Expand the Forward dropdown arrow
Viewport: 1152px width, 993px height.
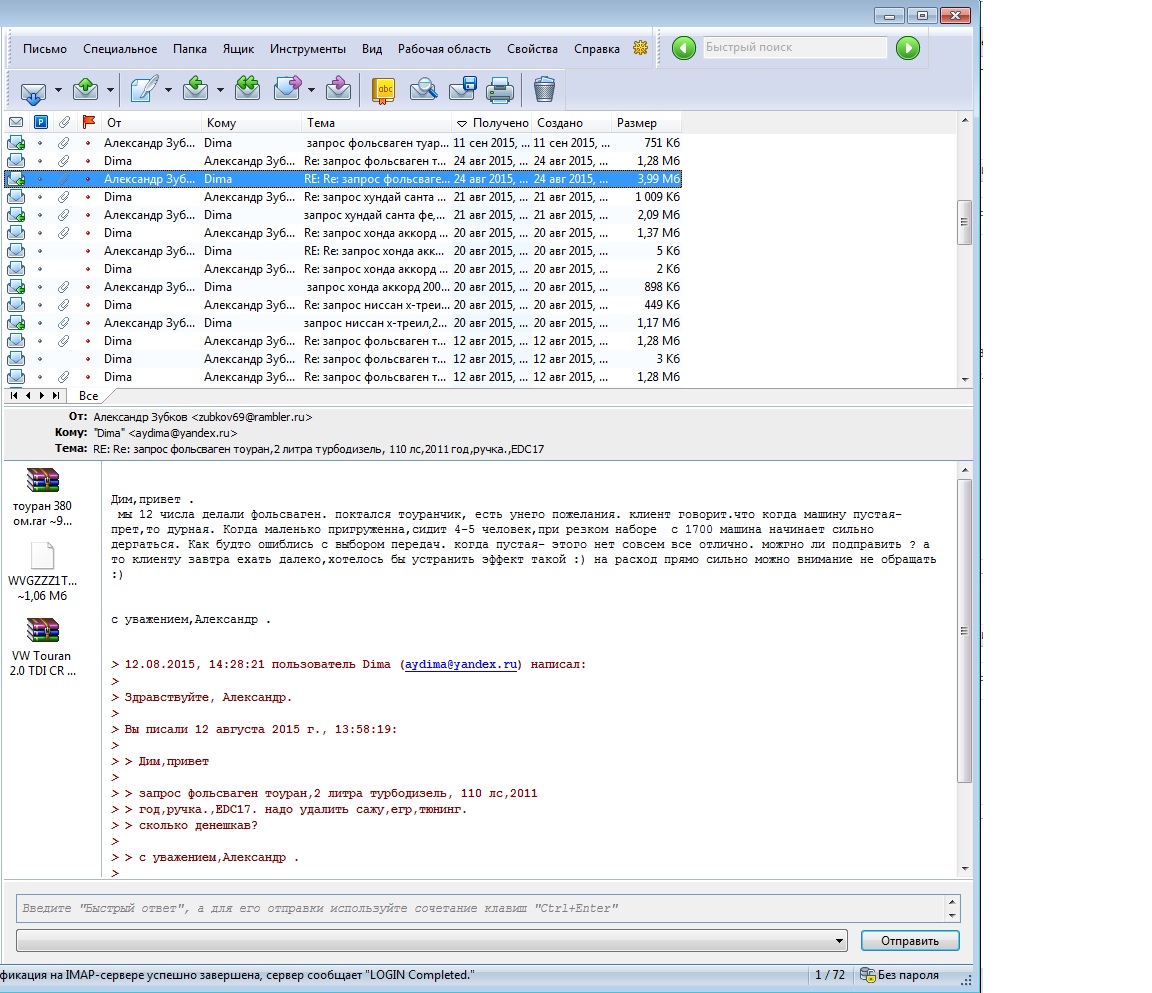[x=312, y=90]
